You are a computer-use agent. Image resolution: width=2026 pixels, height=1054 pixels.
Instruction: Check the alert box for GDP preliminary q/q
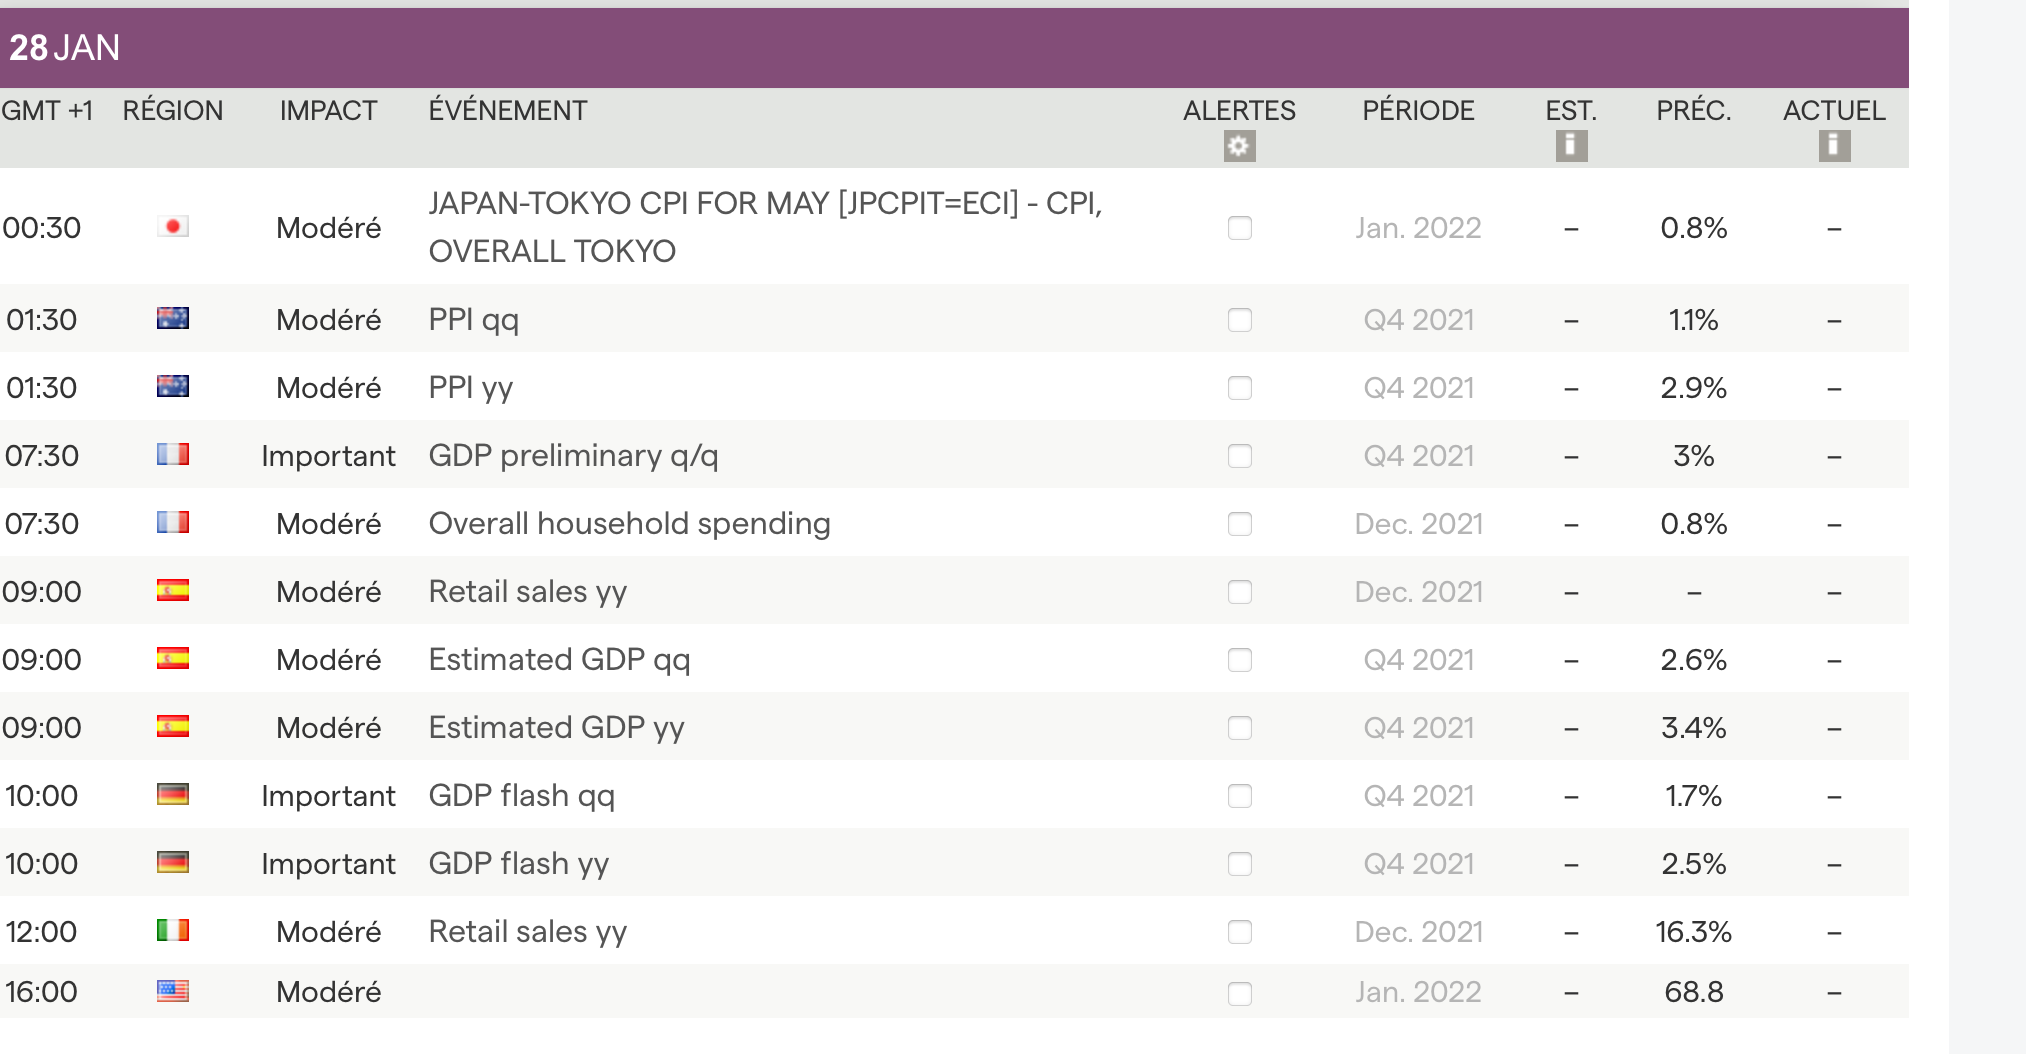[x=1239, y=456]
